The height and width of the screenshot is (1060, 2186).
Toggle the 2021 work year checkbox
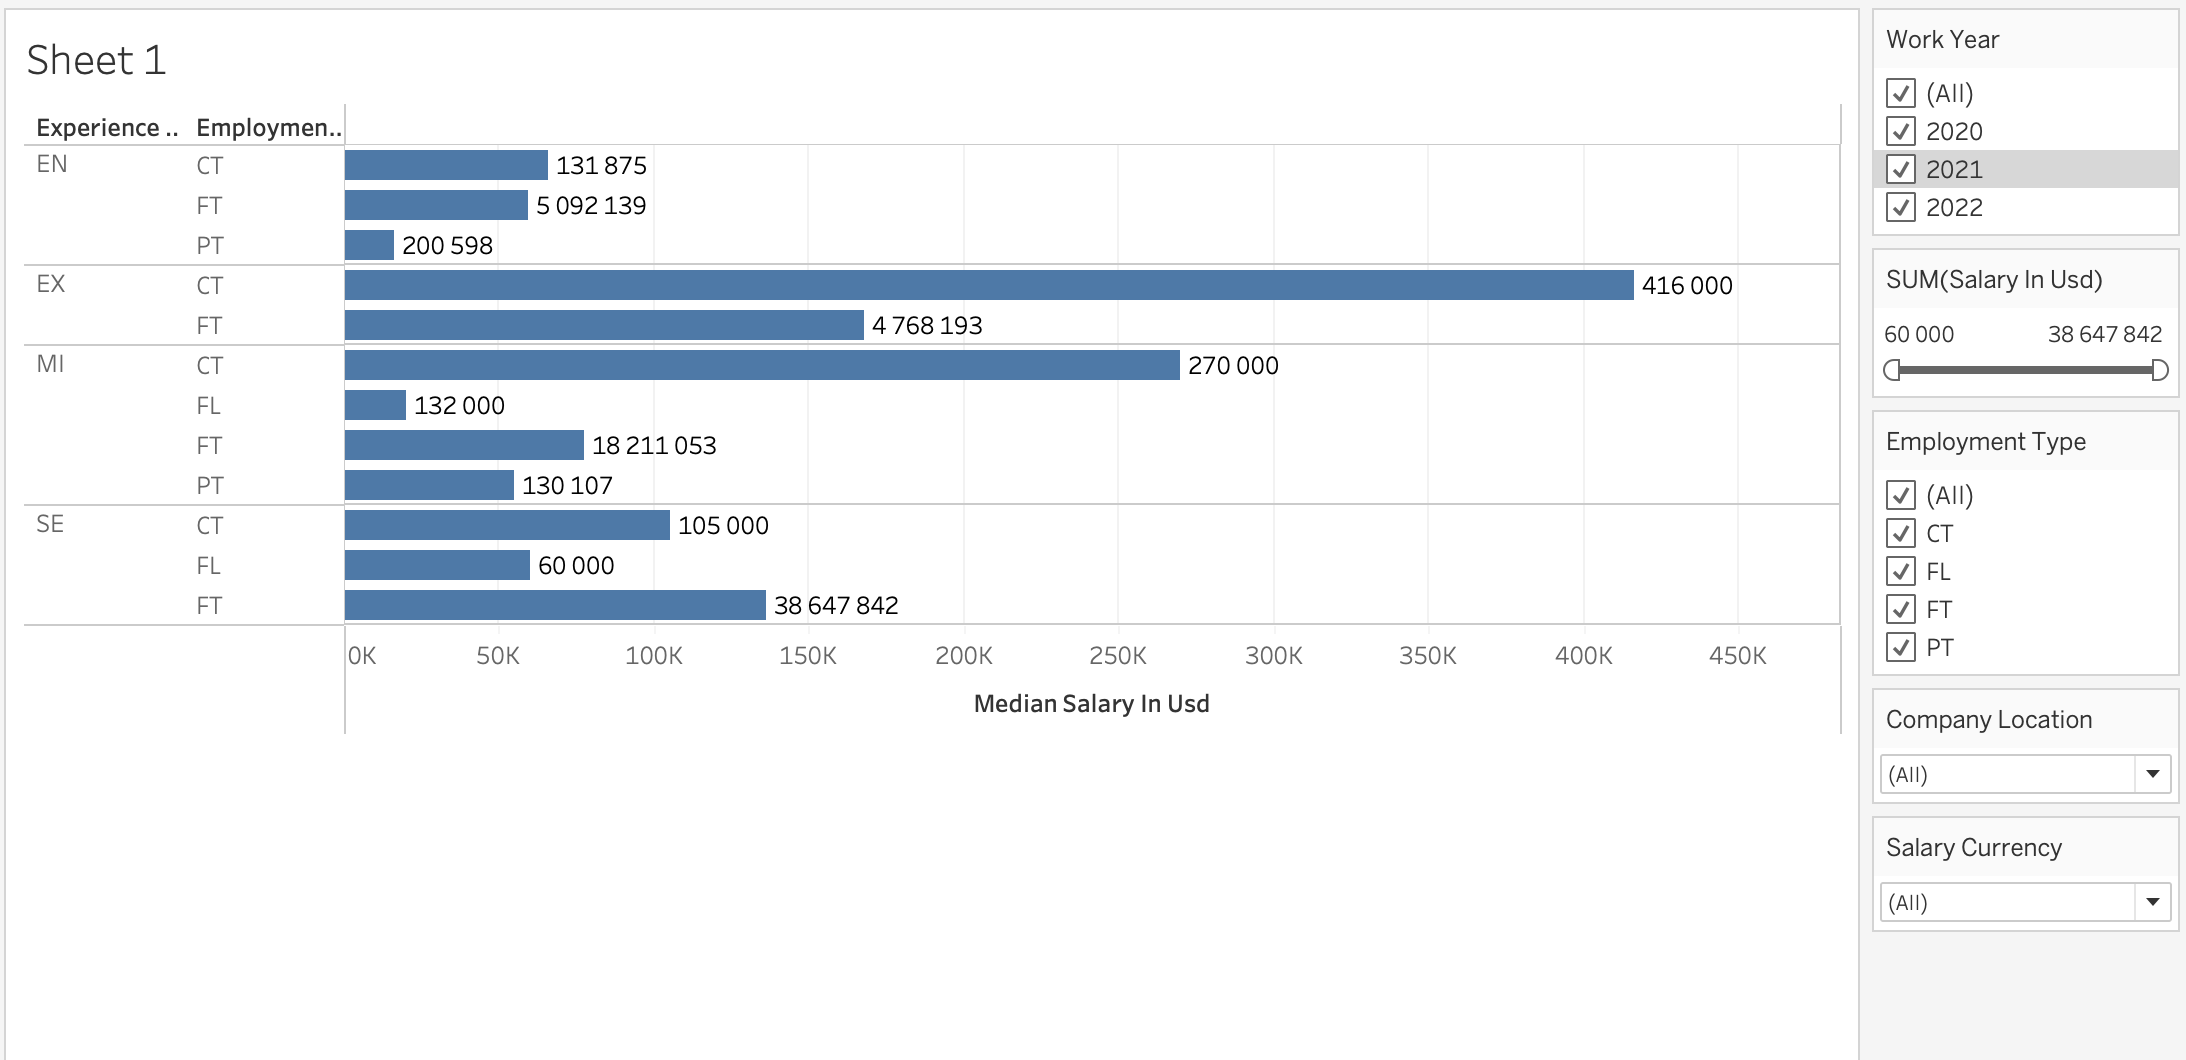coord(1900,169)
